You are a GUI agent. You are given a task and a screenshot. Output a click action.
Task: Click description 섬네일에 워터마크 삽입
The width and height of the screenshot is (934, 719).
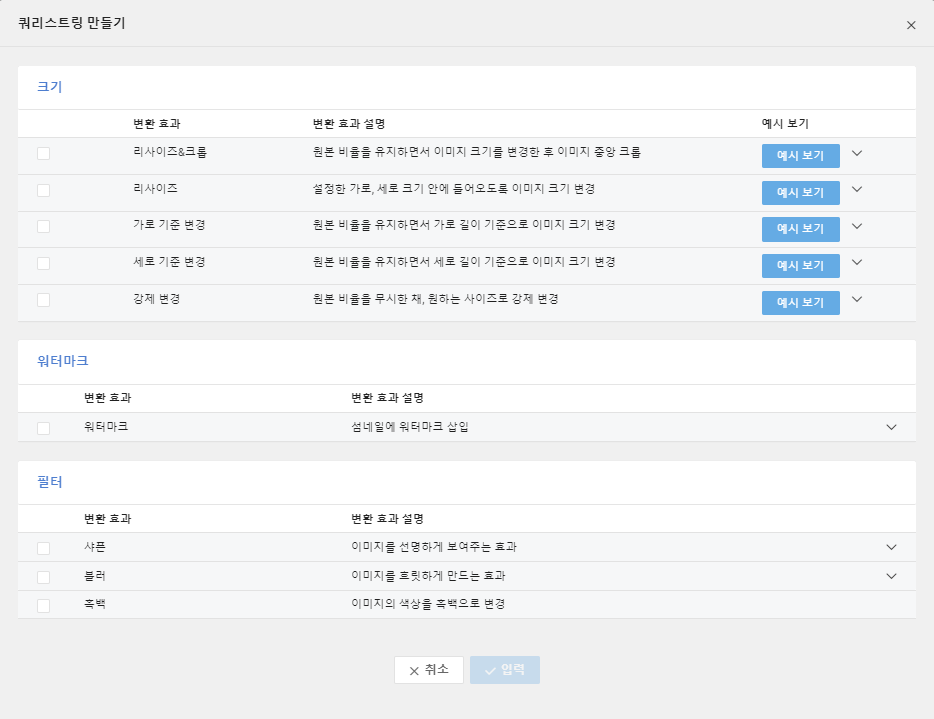pyautogui.click(x=410, y=427)
